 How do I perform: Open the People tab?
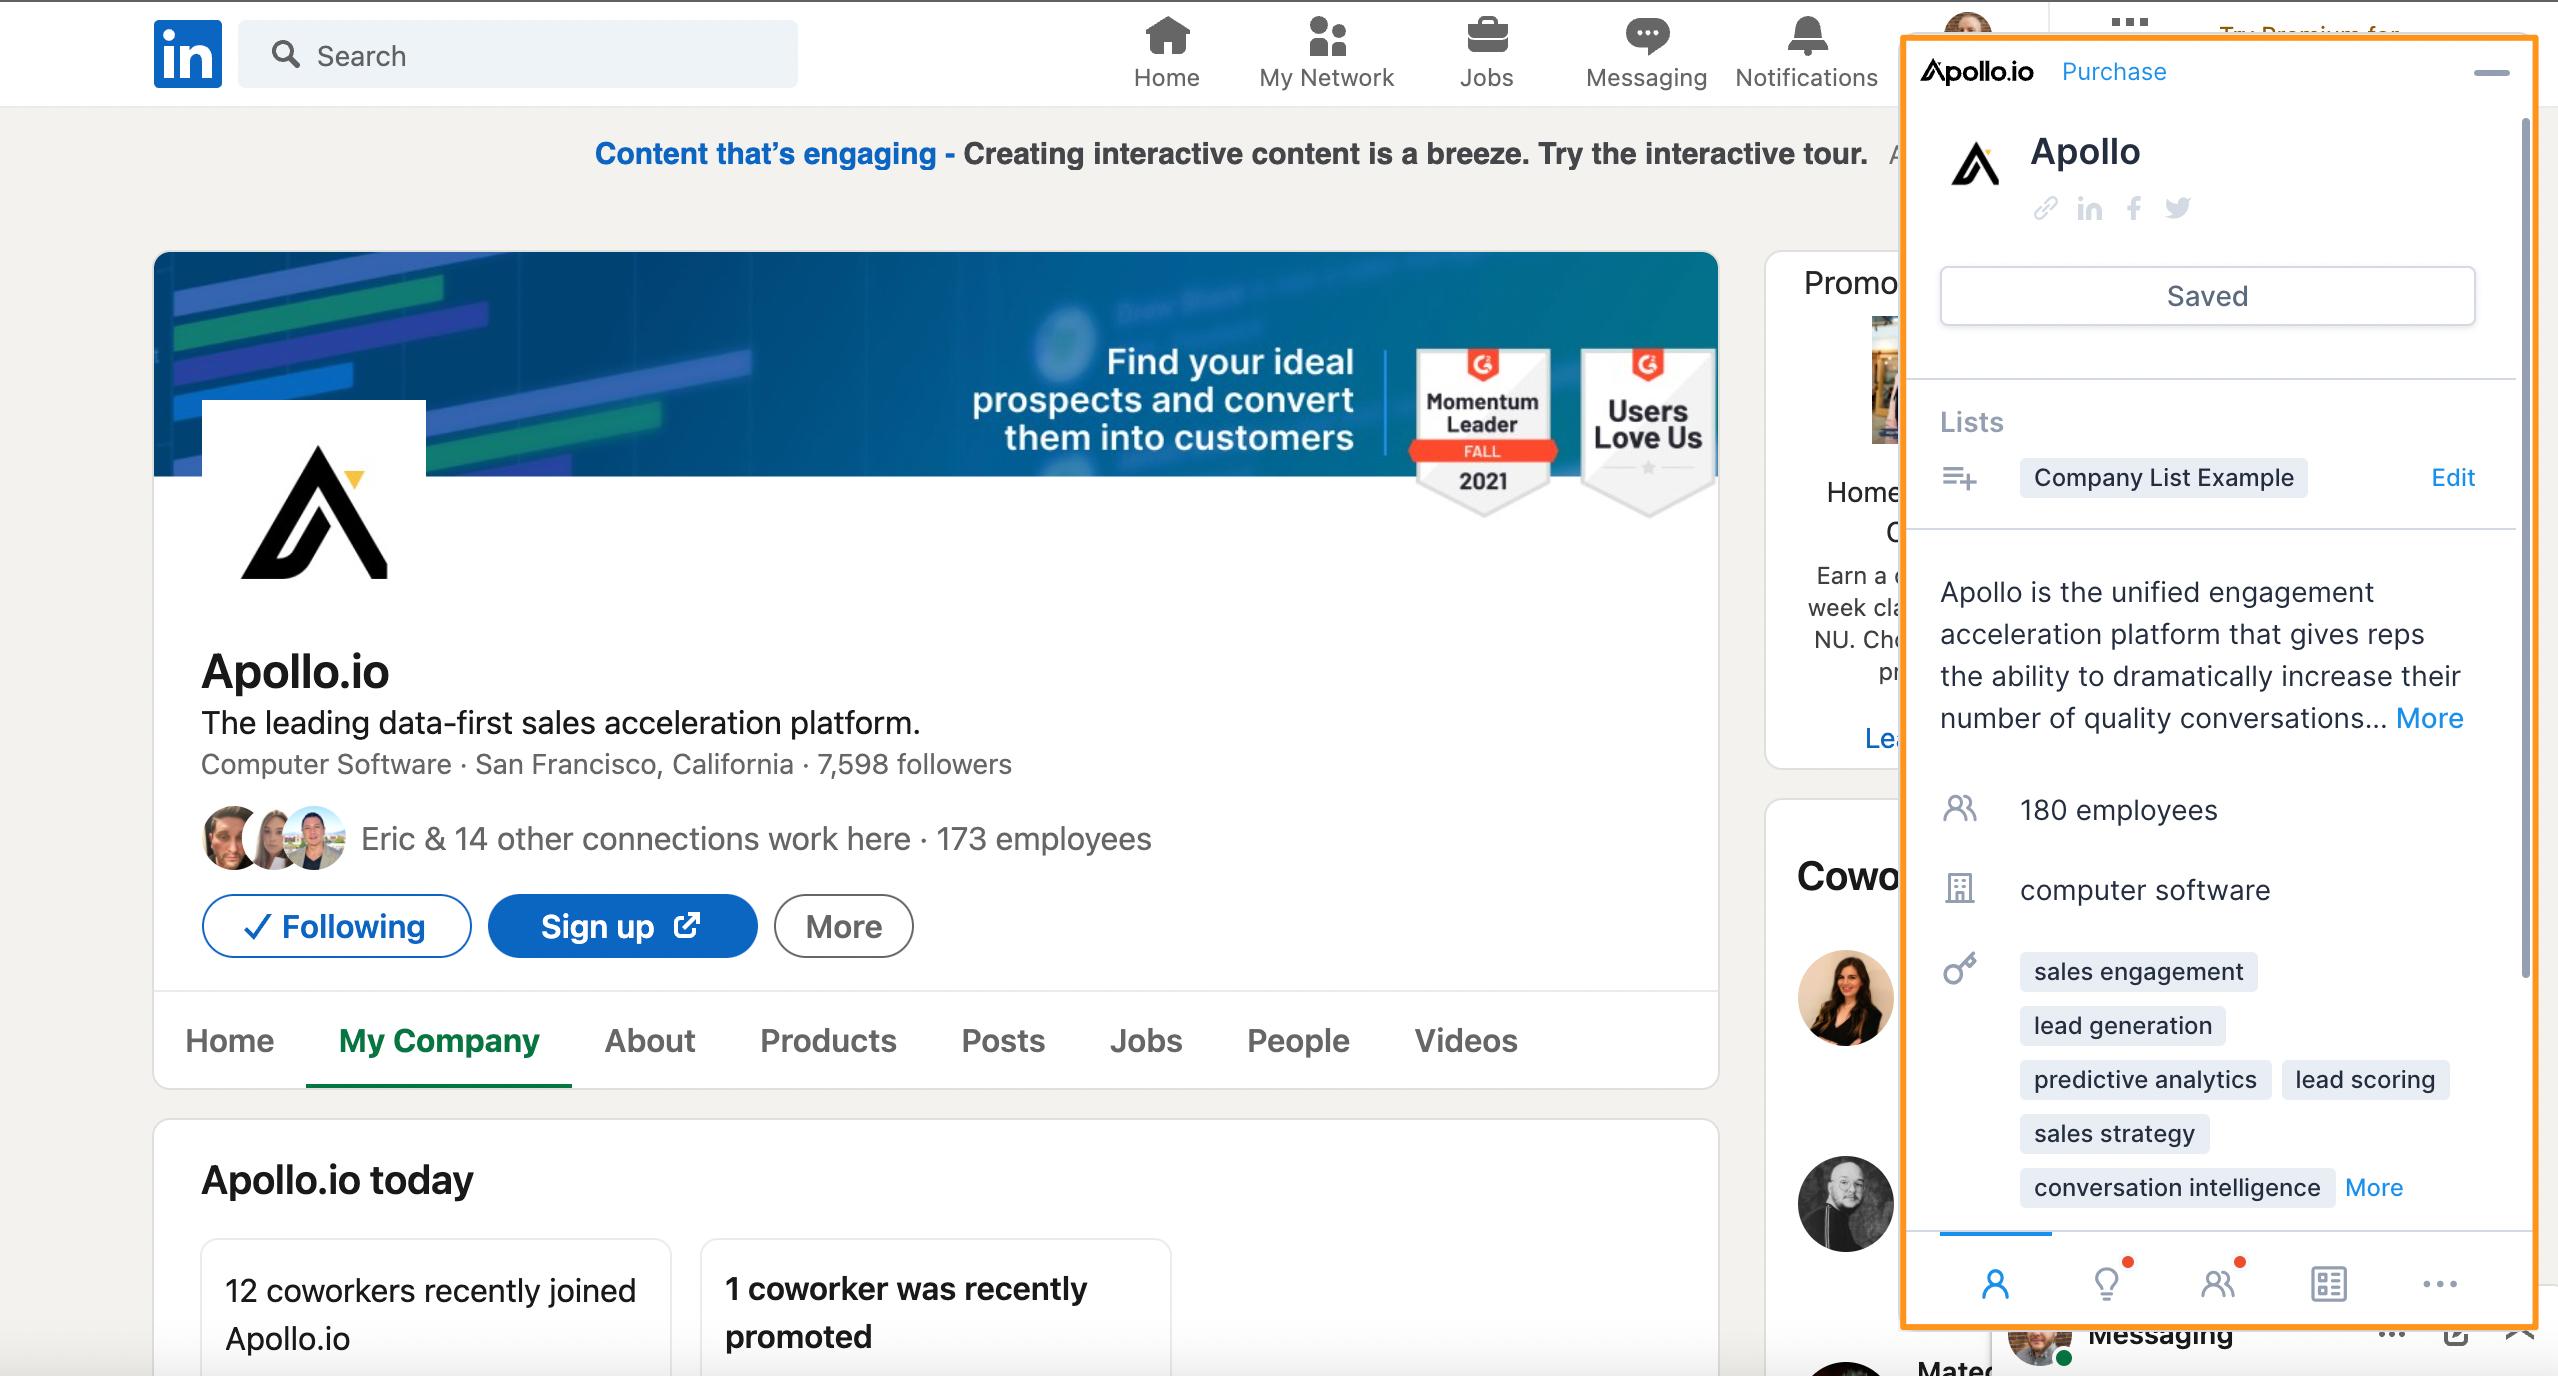[1298, 1041]
